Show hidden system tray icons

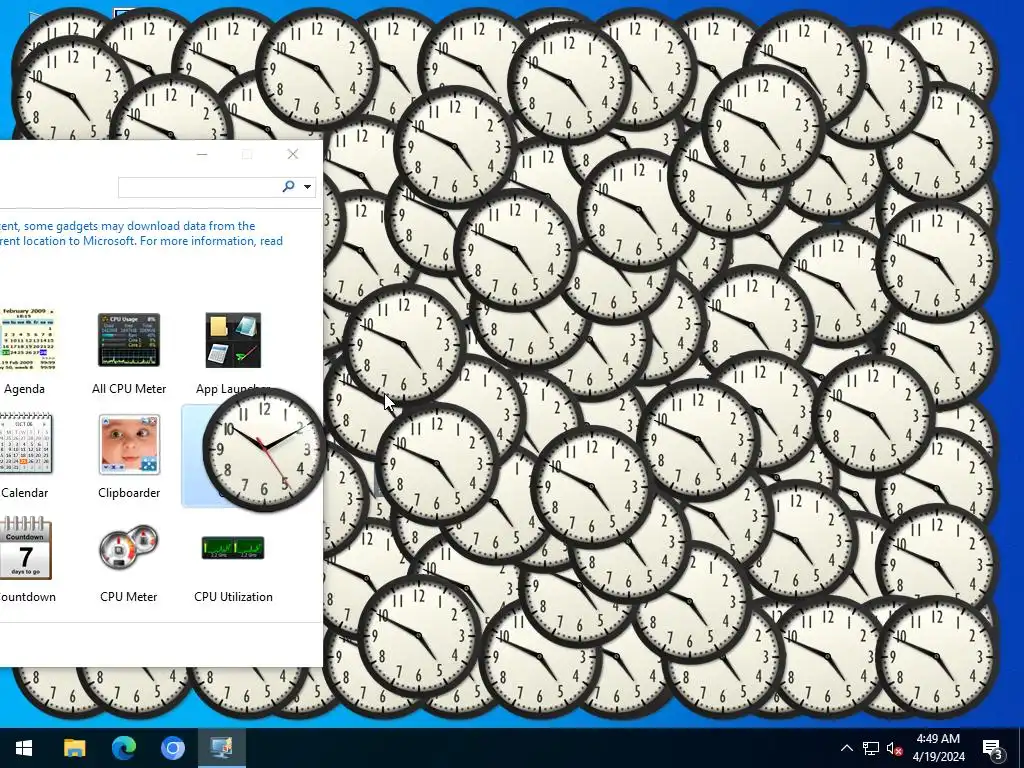(x=846, y=748)
